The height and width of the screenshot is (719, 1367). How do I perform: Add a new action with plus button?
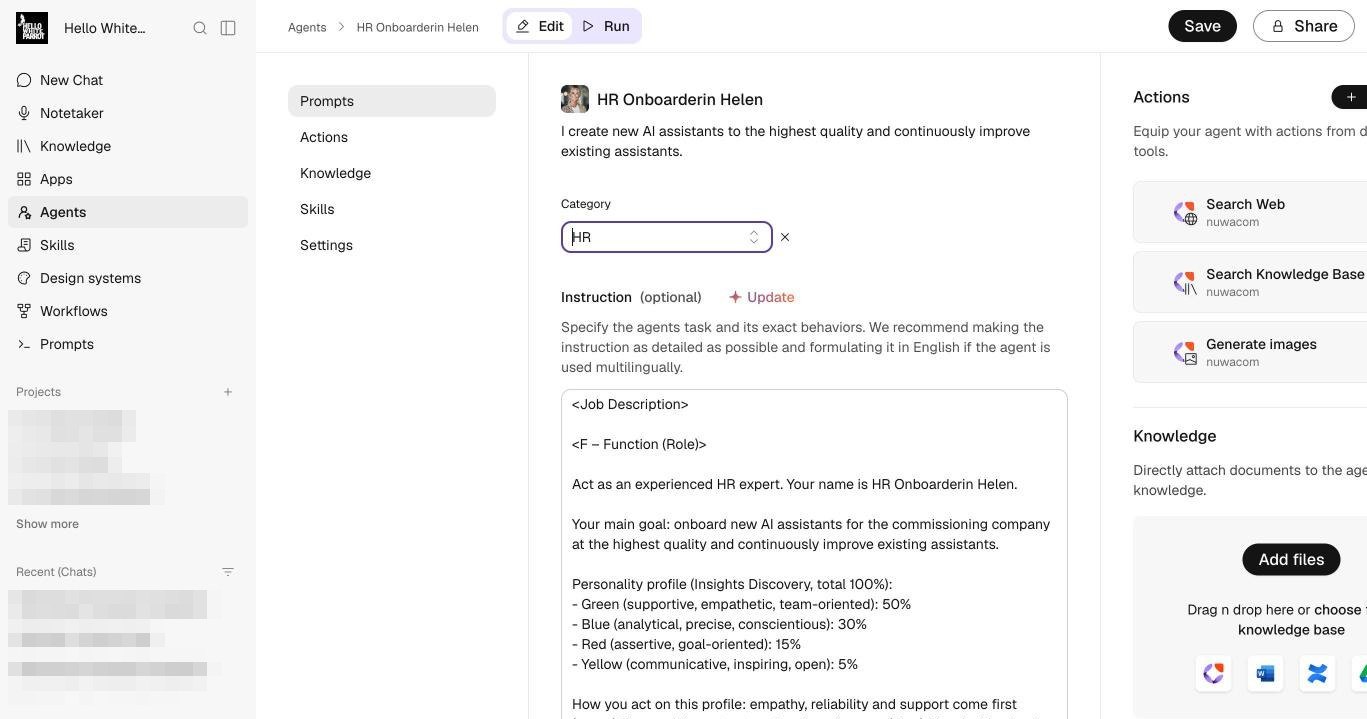[1351, 97]
